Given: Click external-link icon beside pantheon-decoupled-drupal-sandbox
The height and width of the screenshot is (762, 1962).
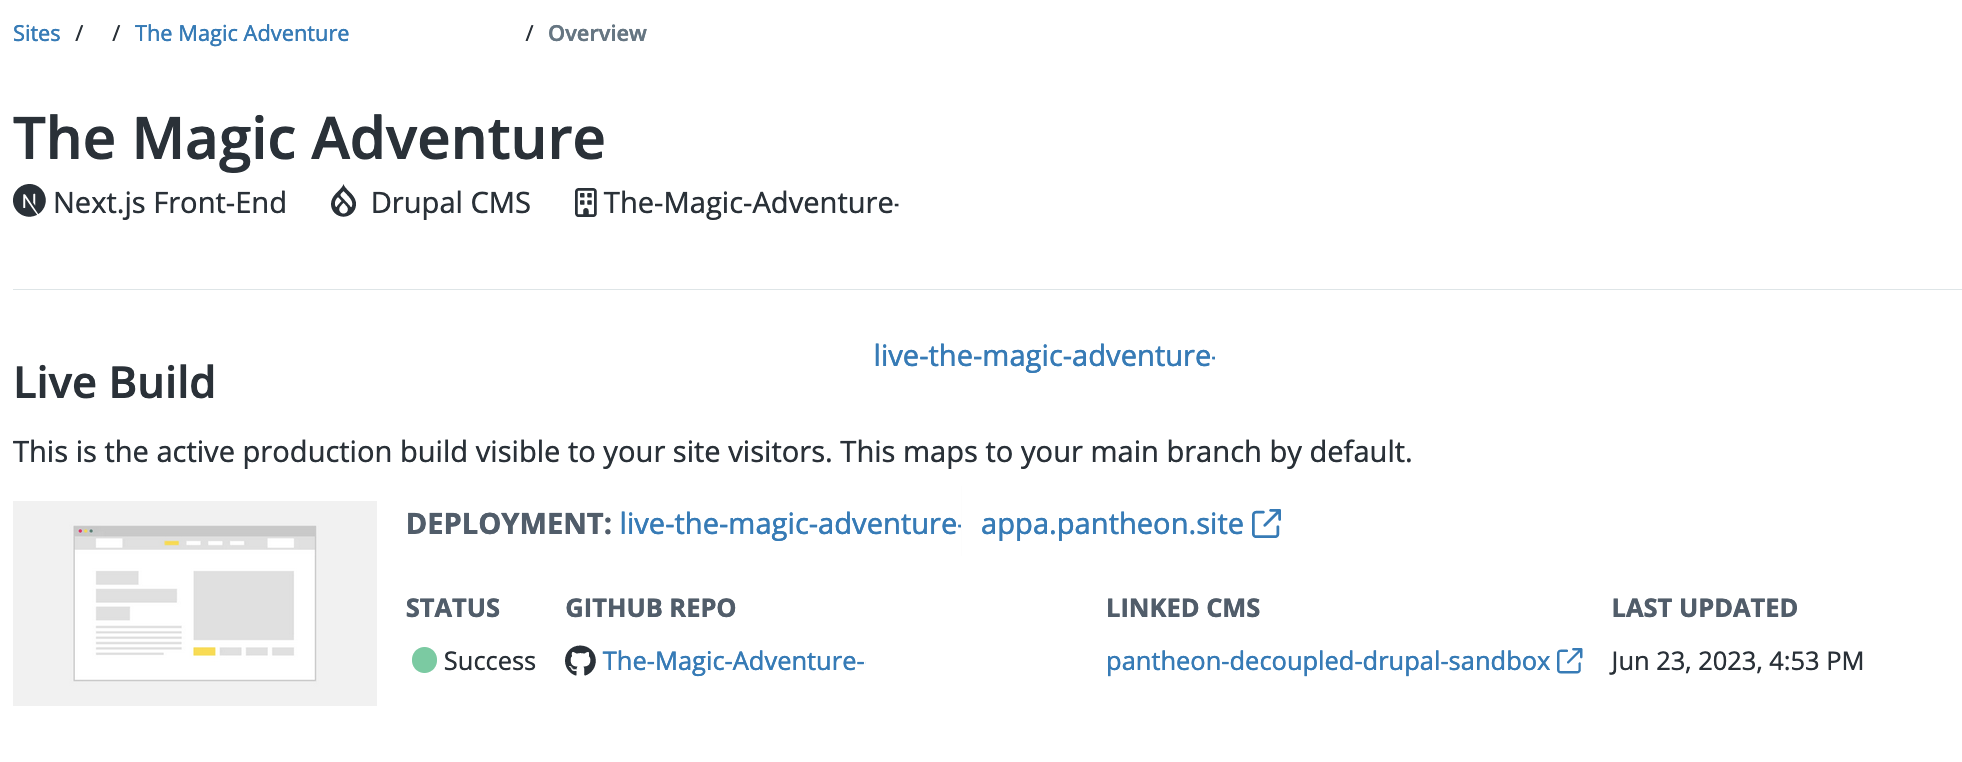Looking at the screenshot, I should point(1570,660).
